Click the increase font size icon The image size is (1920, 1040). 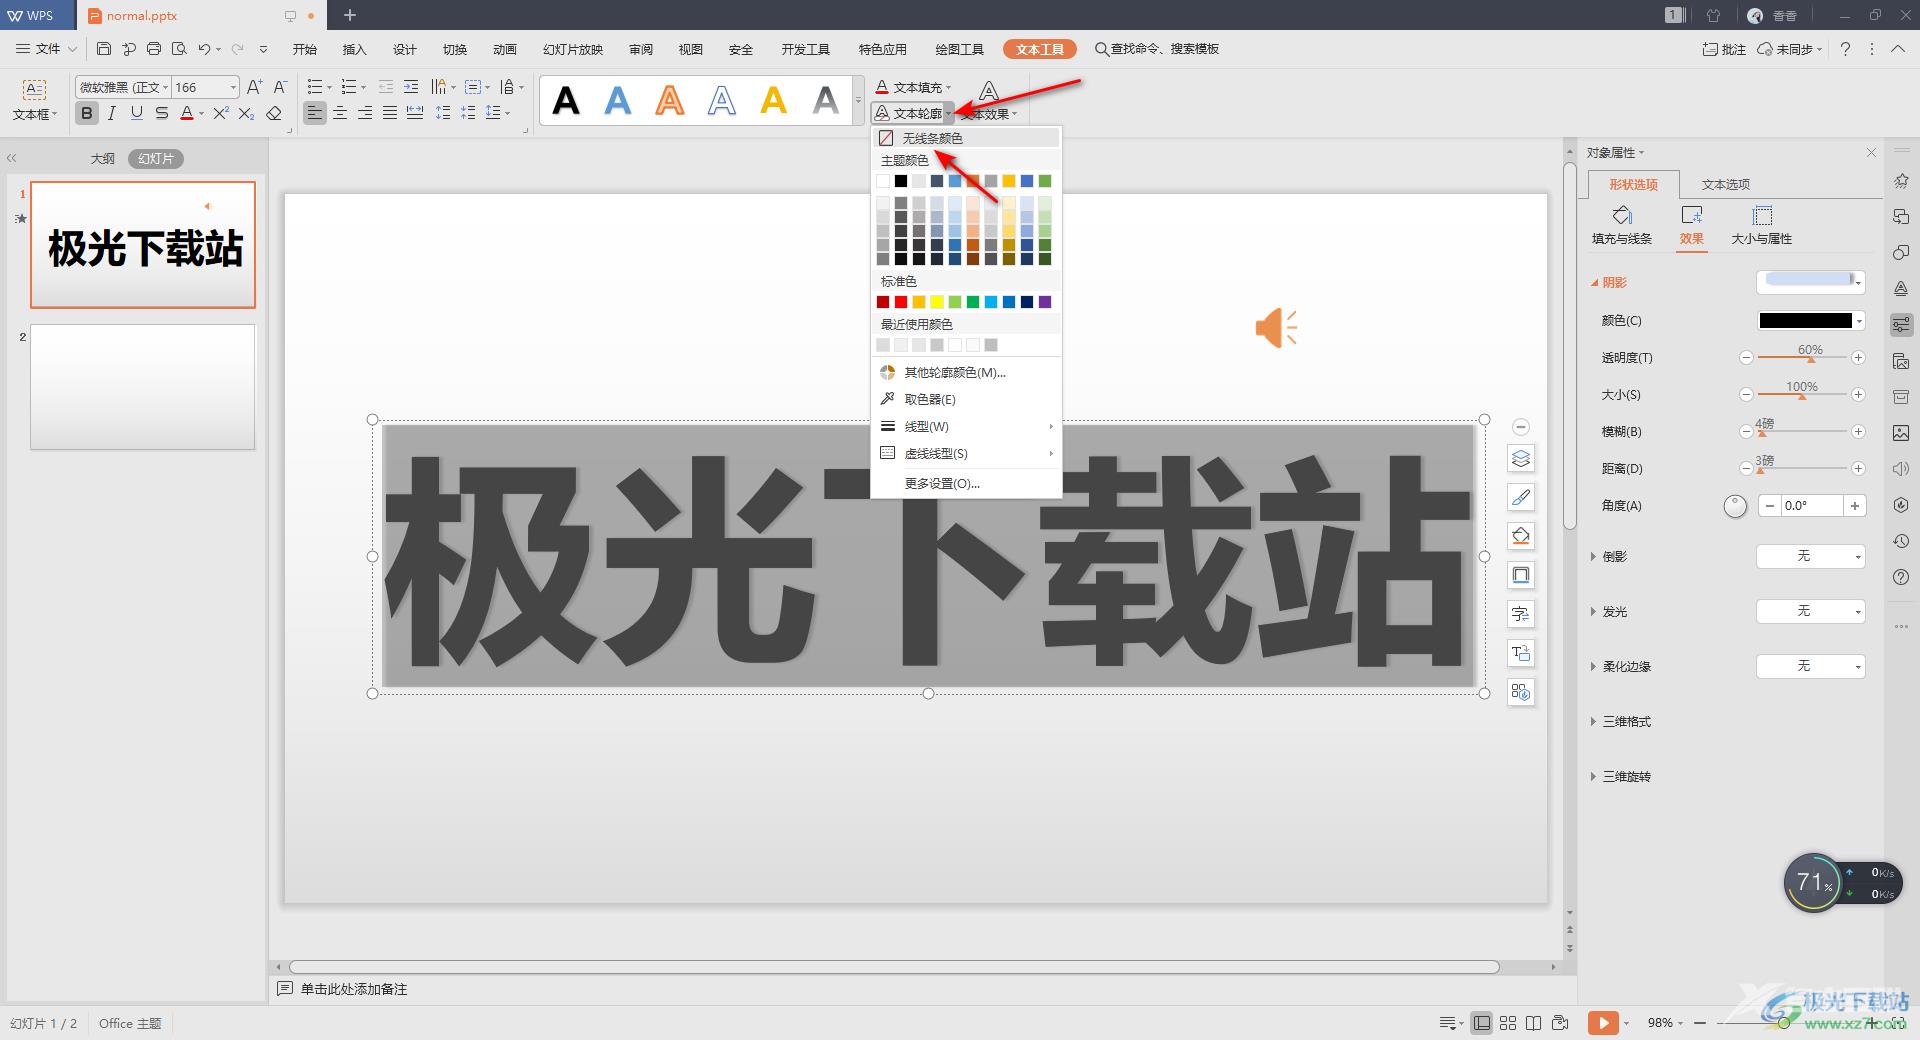point(255,87)
